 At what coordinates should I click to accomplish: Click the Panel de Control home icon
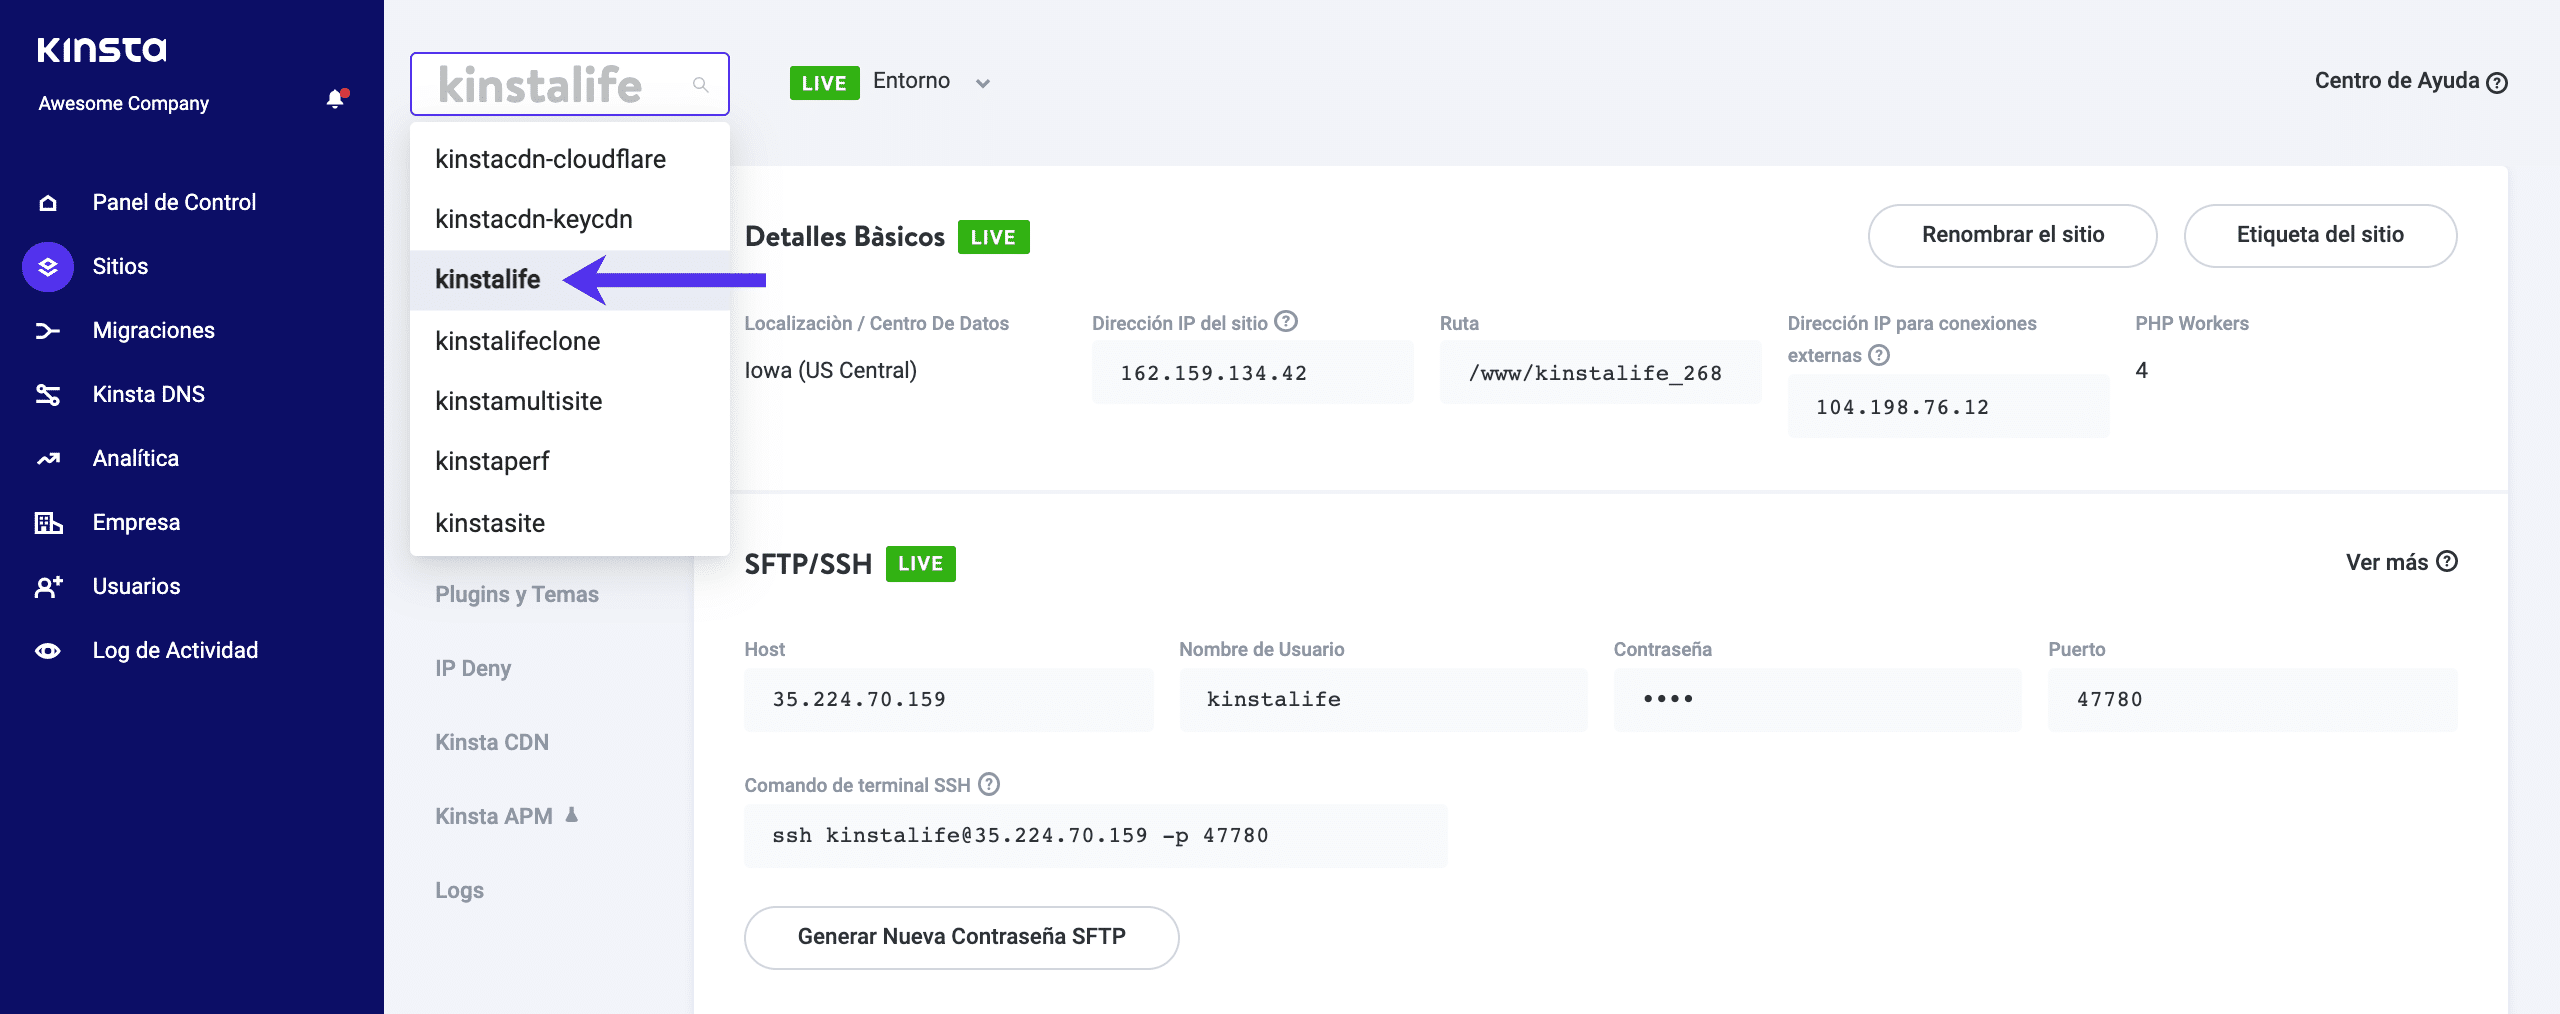point(46,202)
